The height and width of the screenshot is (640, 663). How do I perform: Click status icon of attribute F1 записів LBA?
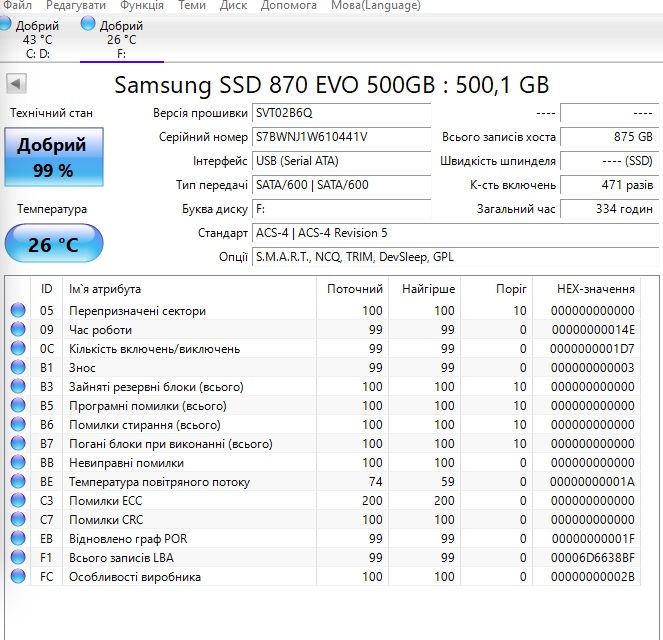click(18, 558)
